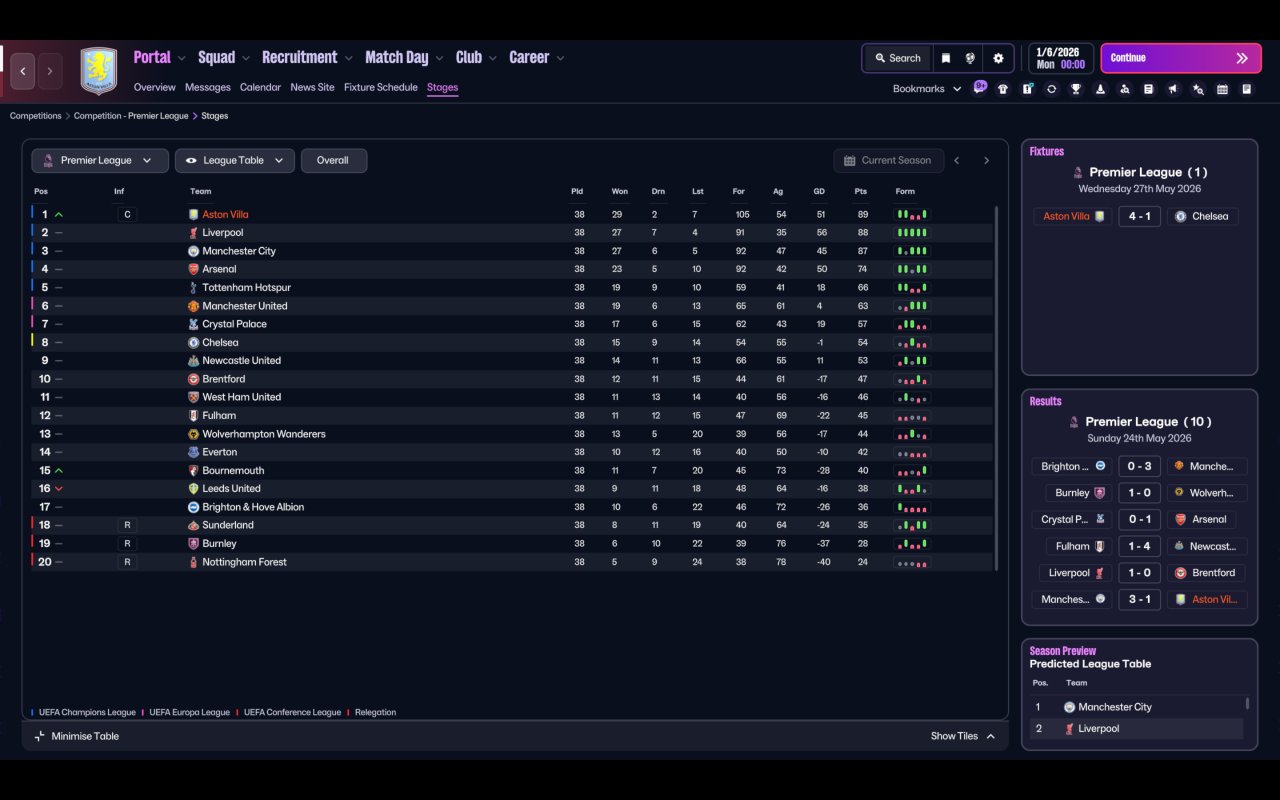Open the bookmark flag icon beside Search

[946, 58]
